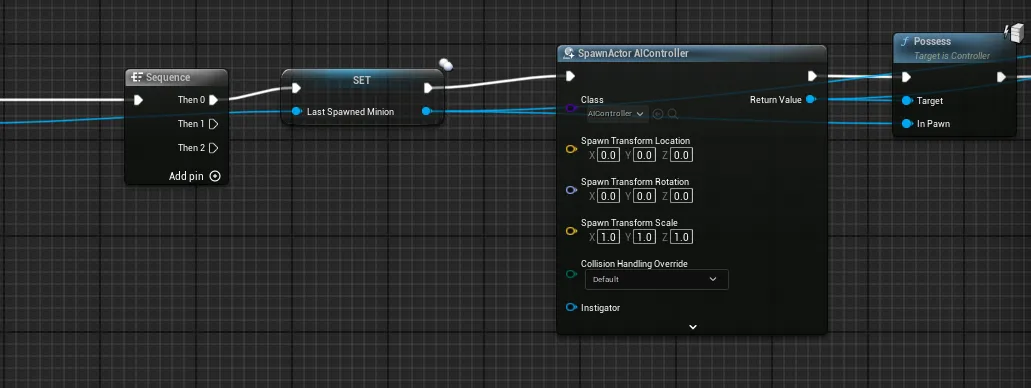
Task: Click SpawnActor input execution pin
Action: click(x=570, y=77)
